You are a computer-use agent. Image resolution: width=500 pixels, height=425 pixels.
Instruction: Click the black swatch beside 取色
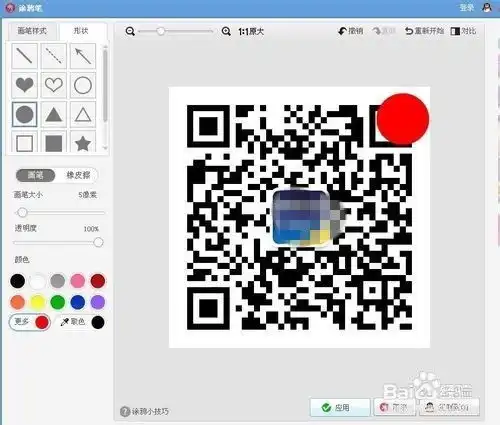98,322
